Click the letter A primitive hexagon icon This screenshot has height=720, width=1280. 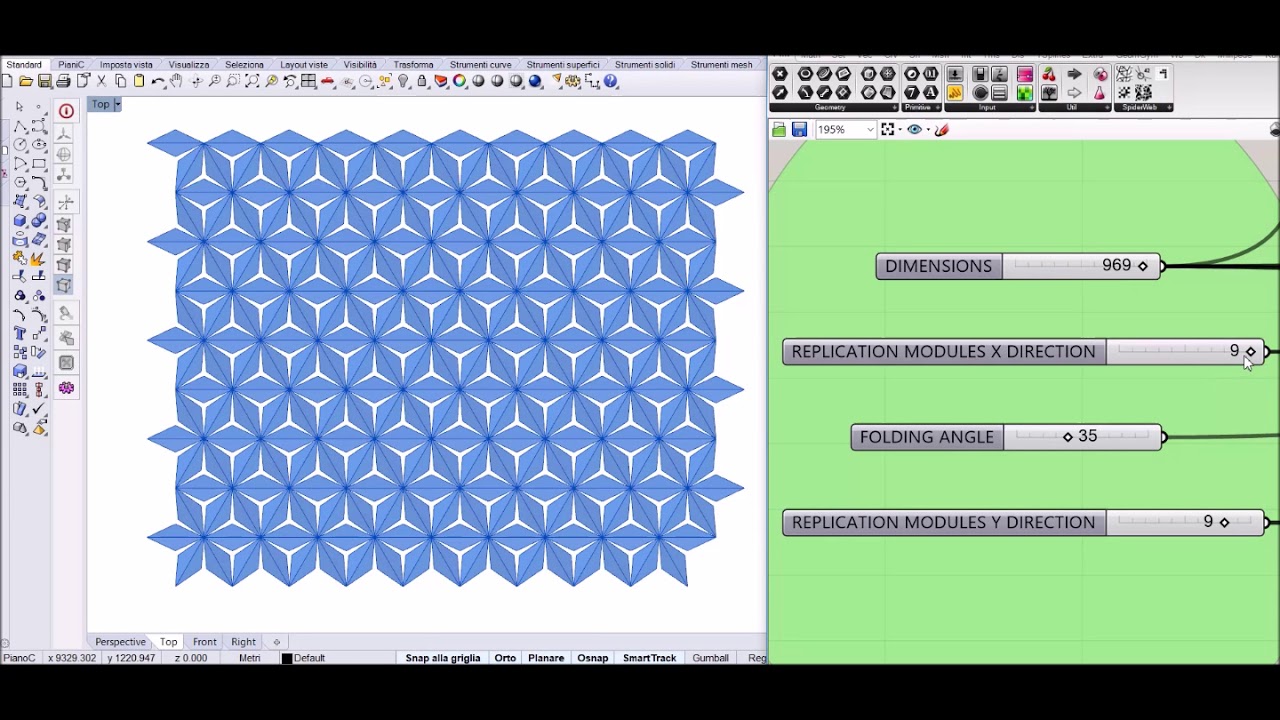(930, 92)
